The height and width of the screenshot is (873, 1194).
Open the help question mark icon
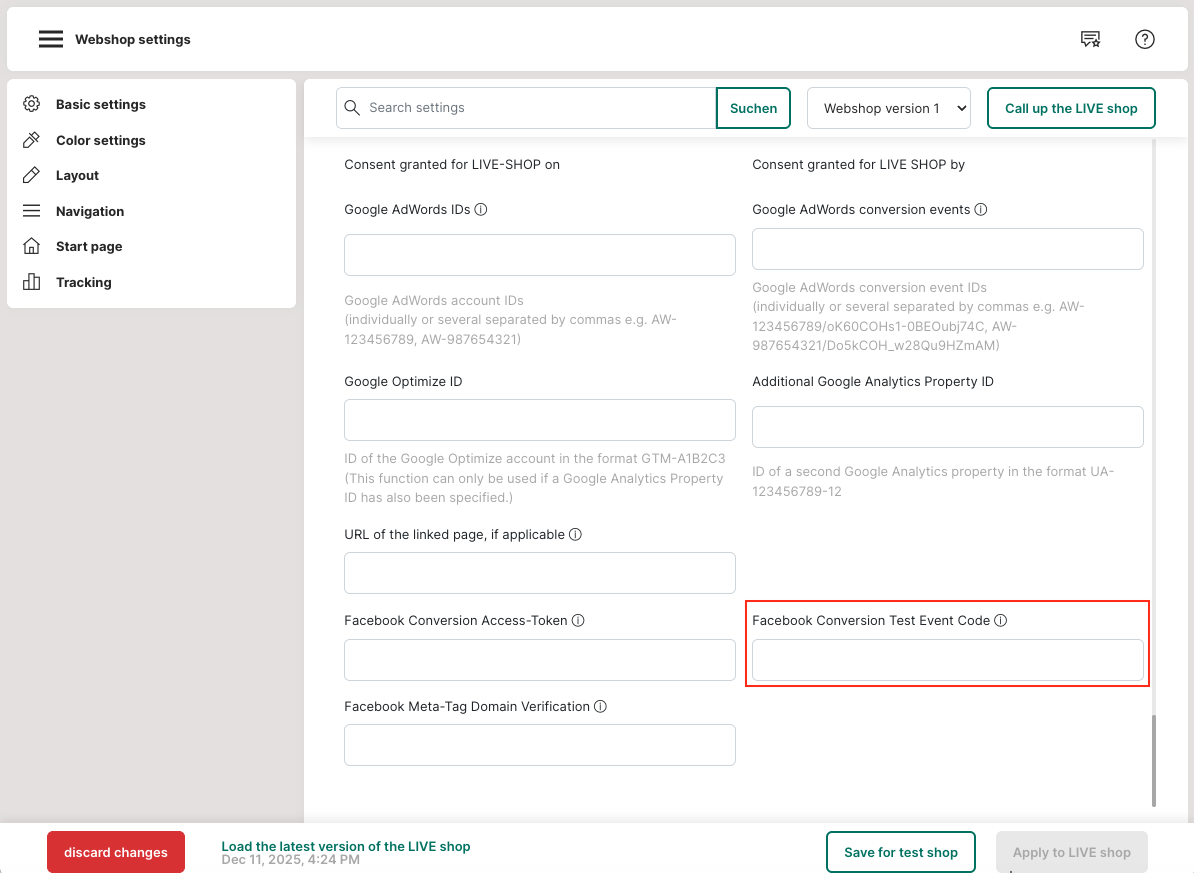(1145, 39)
